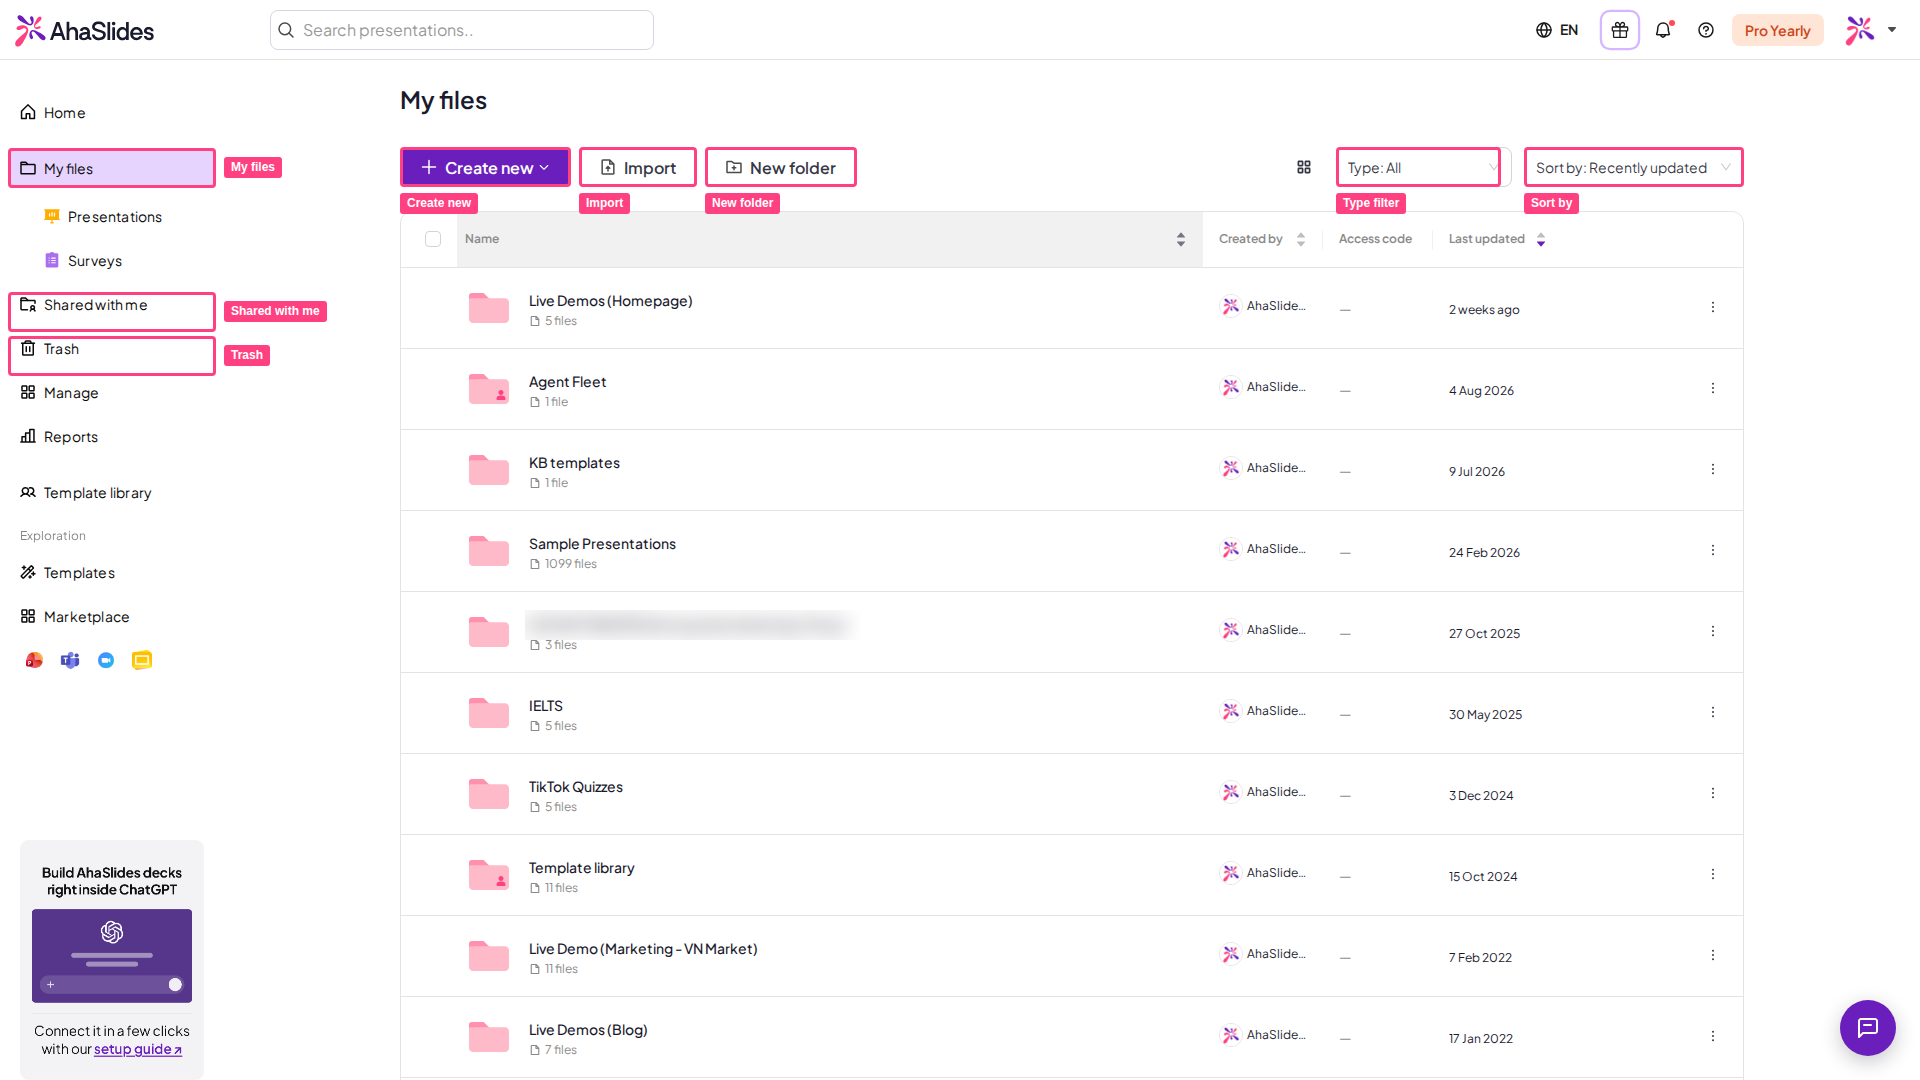Screen dimensions: 1920x1080
Task: Switch to grid view
Action: (1304, 167)
